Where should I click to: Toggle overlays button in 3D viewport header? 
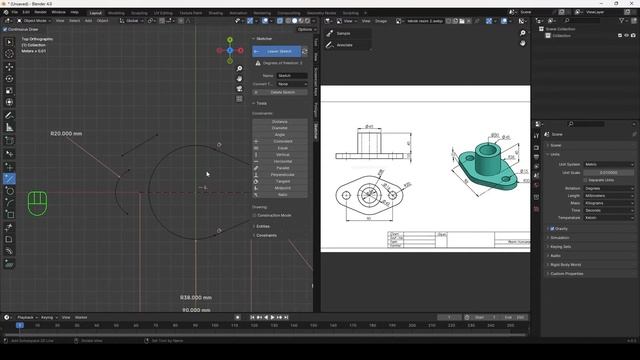tap(265, 20)
